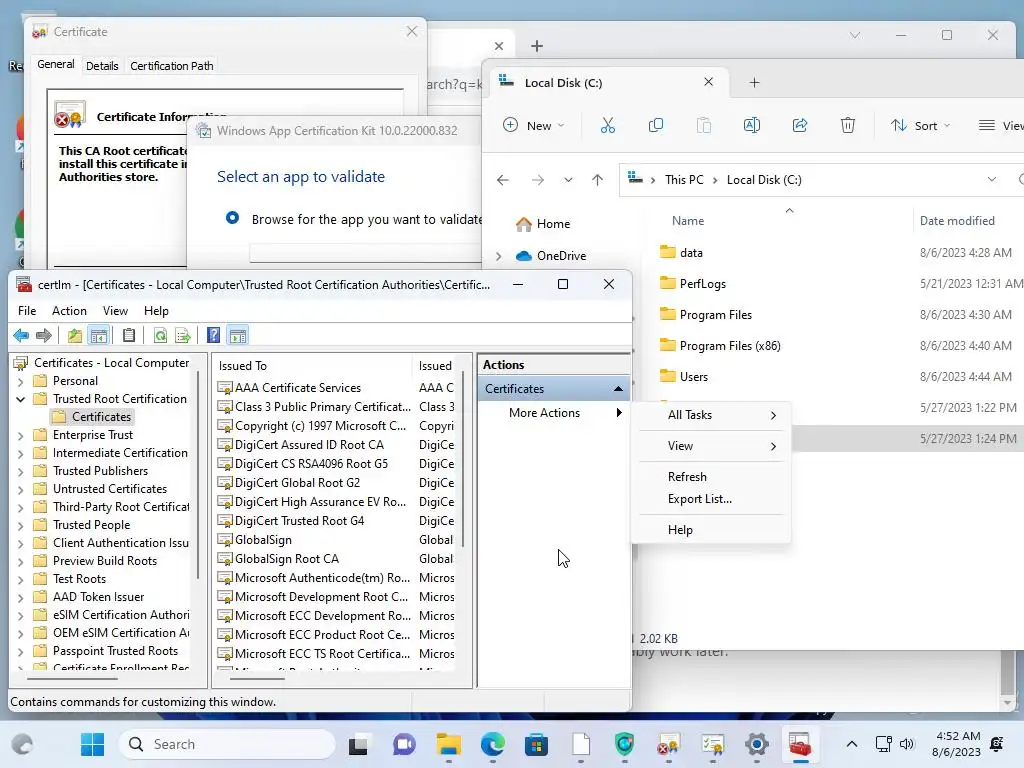Click the Back arrow in certlm toolbar
This screenshot has width=1024, height=768.
click(21, 336)
